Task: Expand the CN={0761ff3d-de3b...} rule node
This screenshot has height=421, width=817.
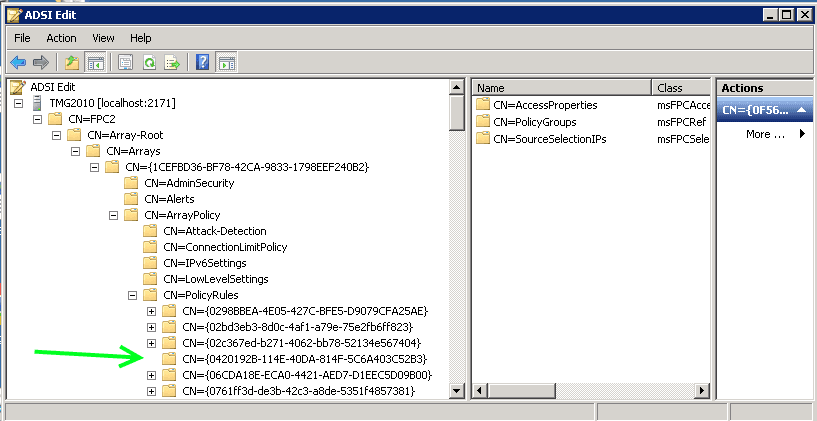Action: [x=152, y=391]
